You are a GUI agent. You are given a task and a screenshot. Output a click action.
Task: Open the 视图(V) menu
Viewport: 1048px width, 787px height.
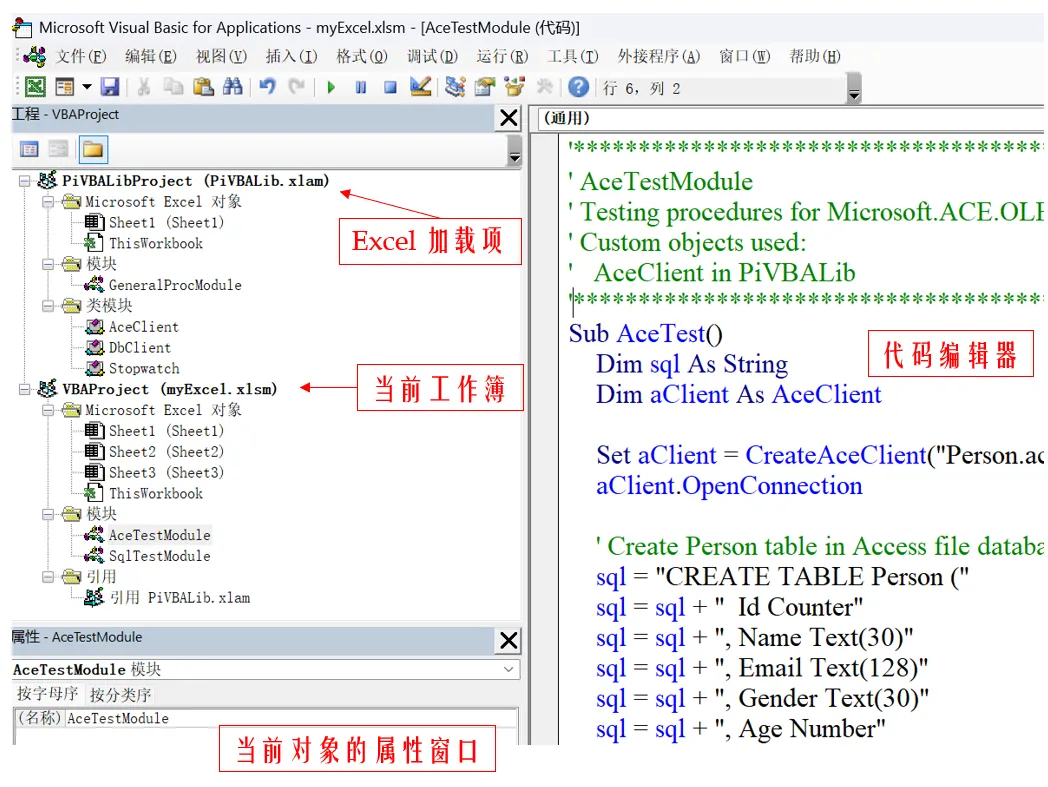(x=221, y=57)
